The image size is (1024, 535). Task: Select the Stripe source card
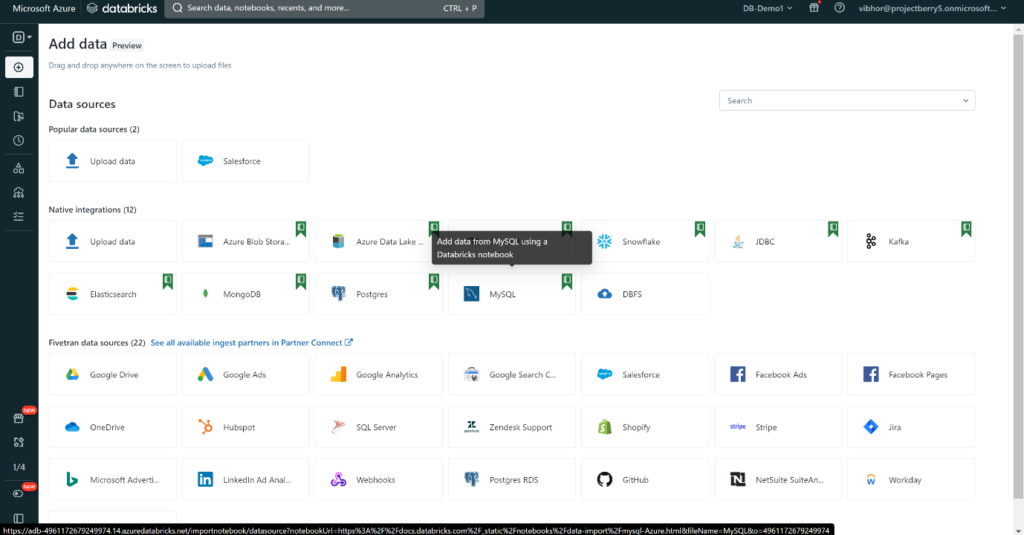pyautogui.click(x=778, y=427)
